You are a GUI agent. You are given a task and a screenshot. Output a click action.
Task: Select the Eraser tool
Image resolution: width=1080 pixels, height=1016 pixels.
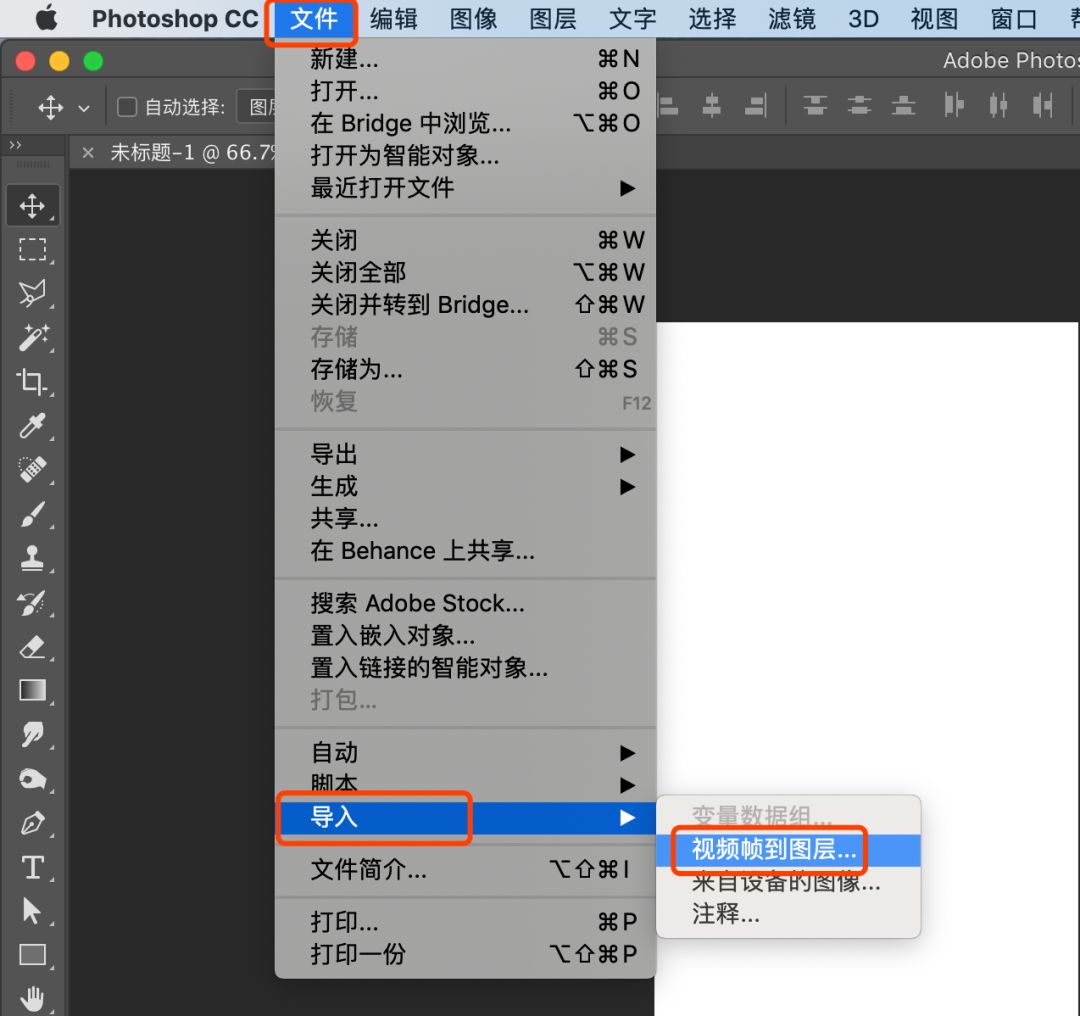pyautogui.click(x=33, y=646)
